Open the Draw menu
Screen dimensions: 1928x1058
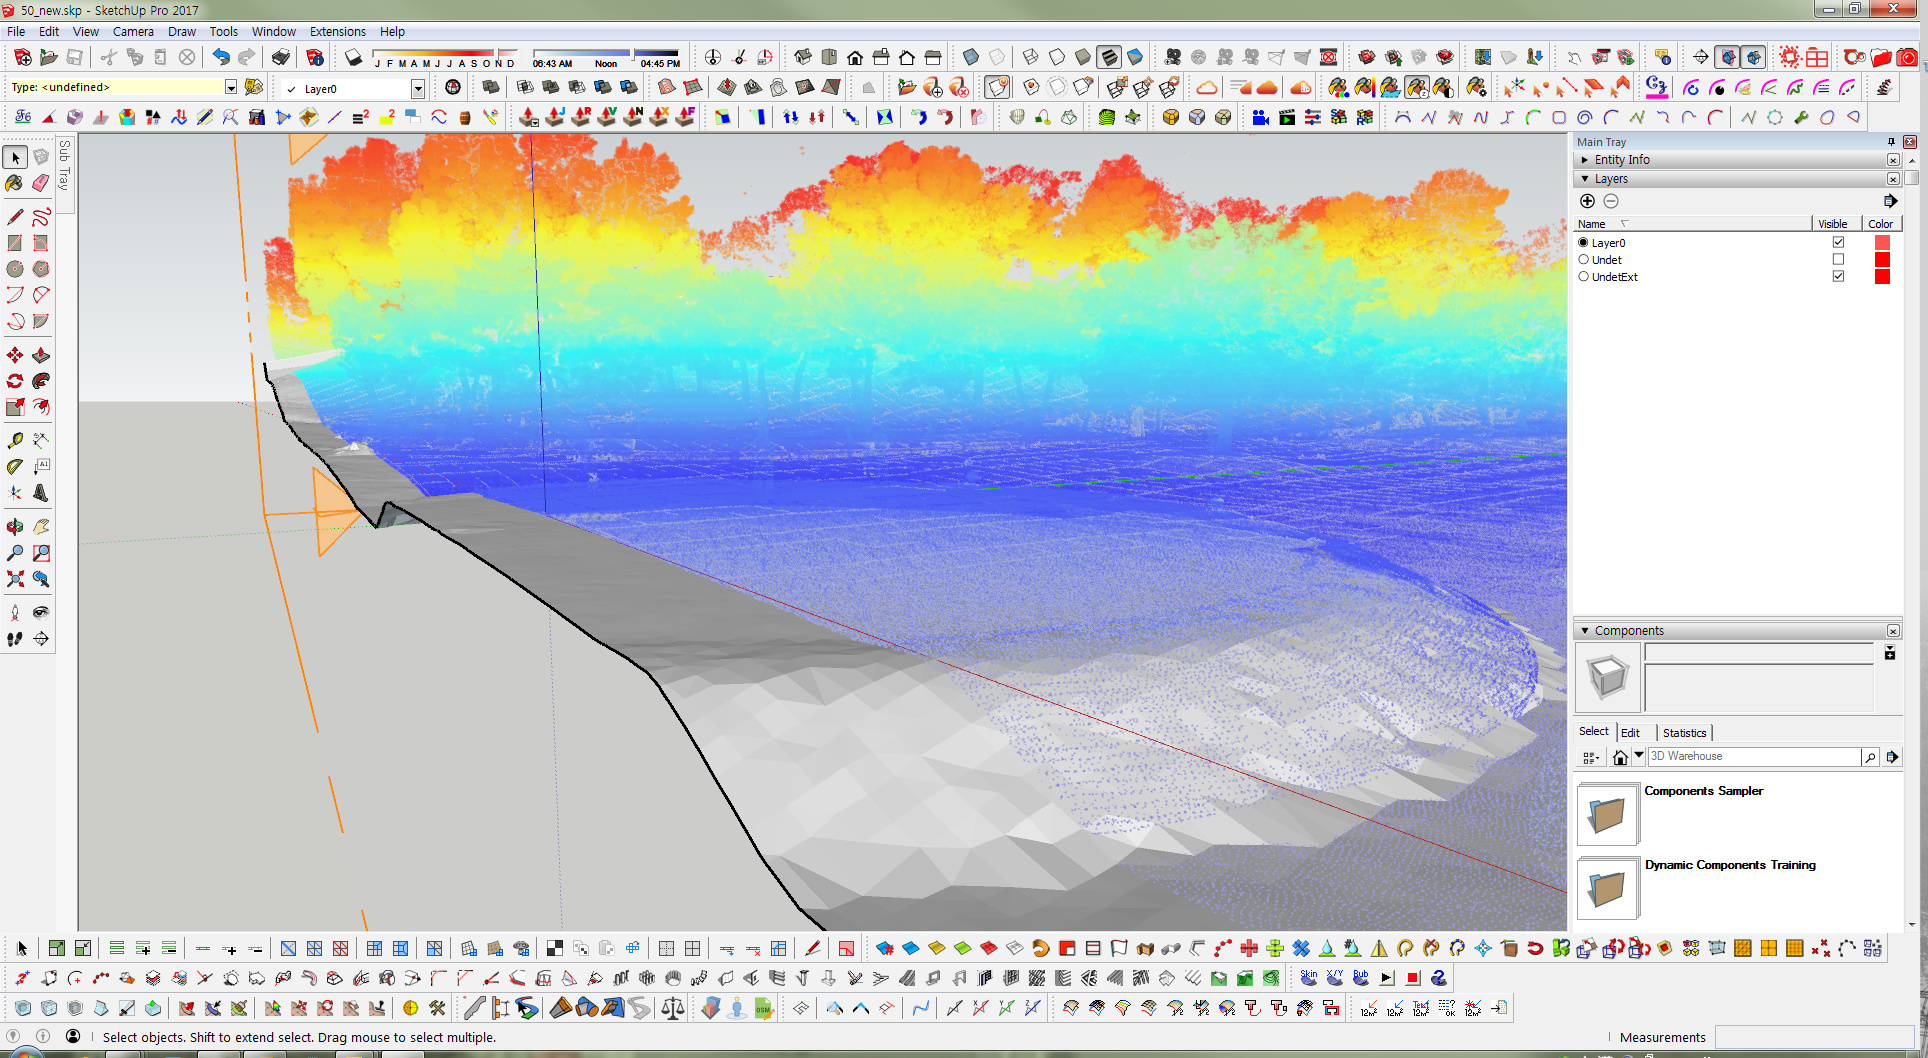pyautogui.click(x=182, y=31)
